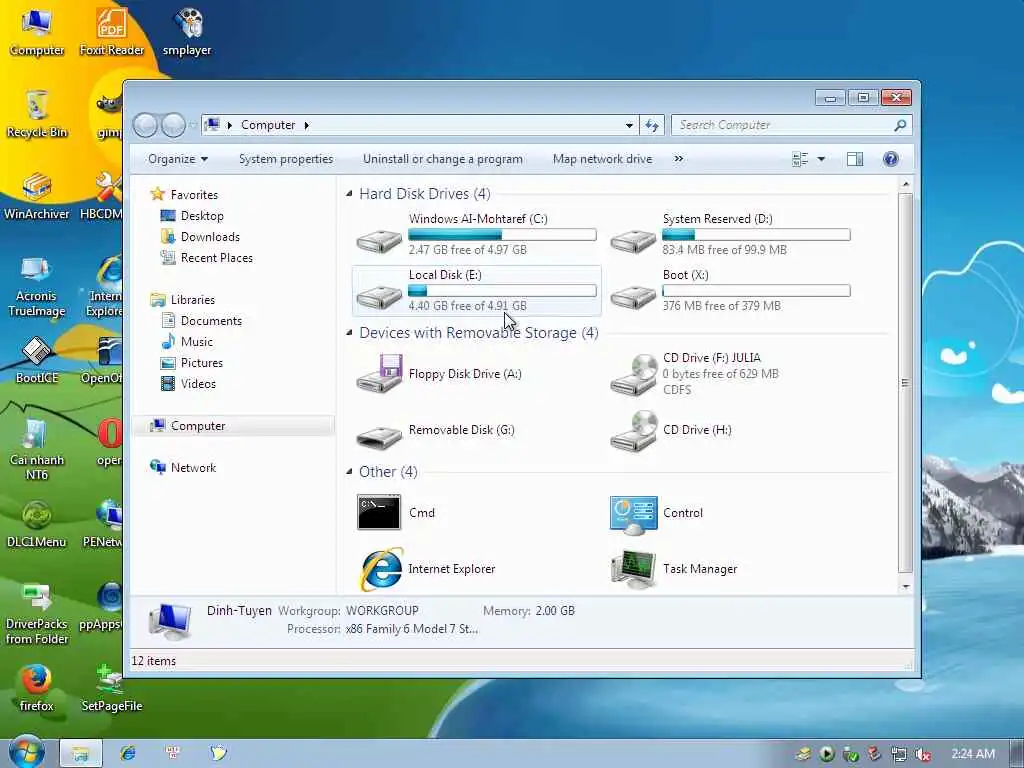Launch DriverPacks from Folder shortcut
Screen dimensions: 1024x768
point(37,613)
